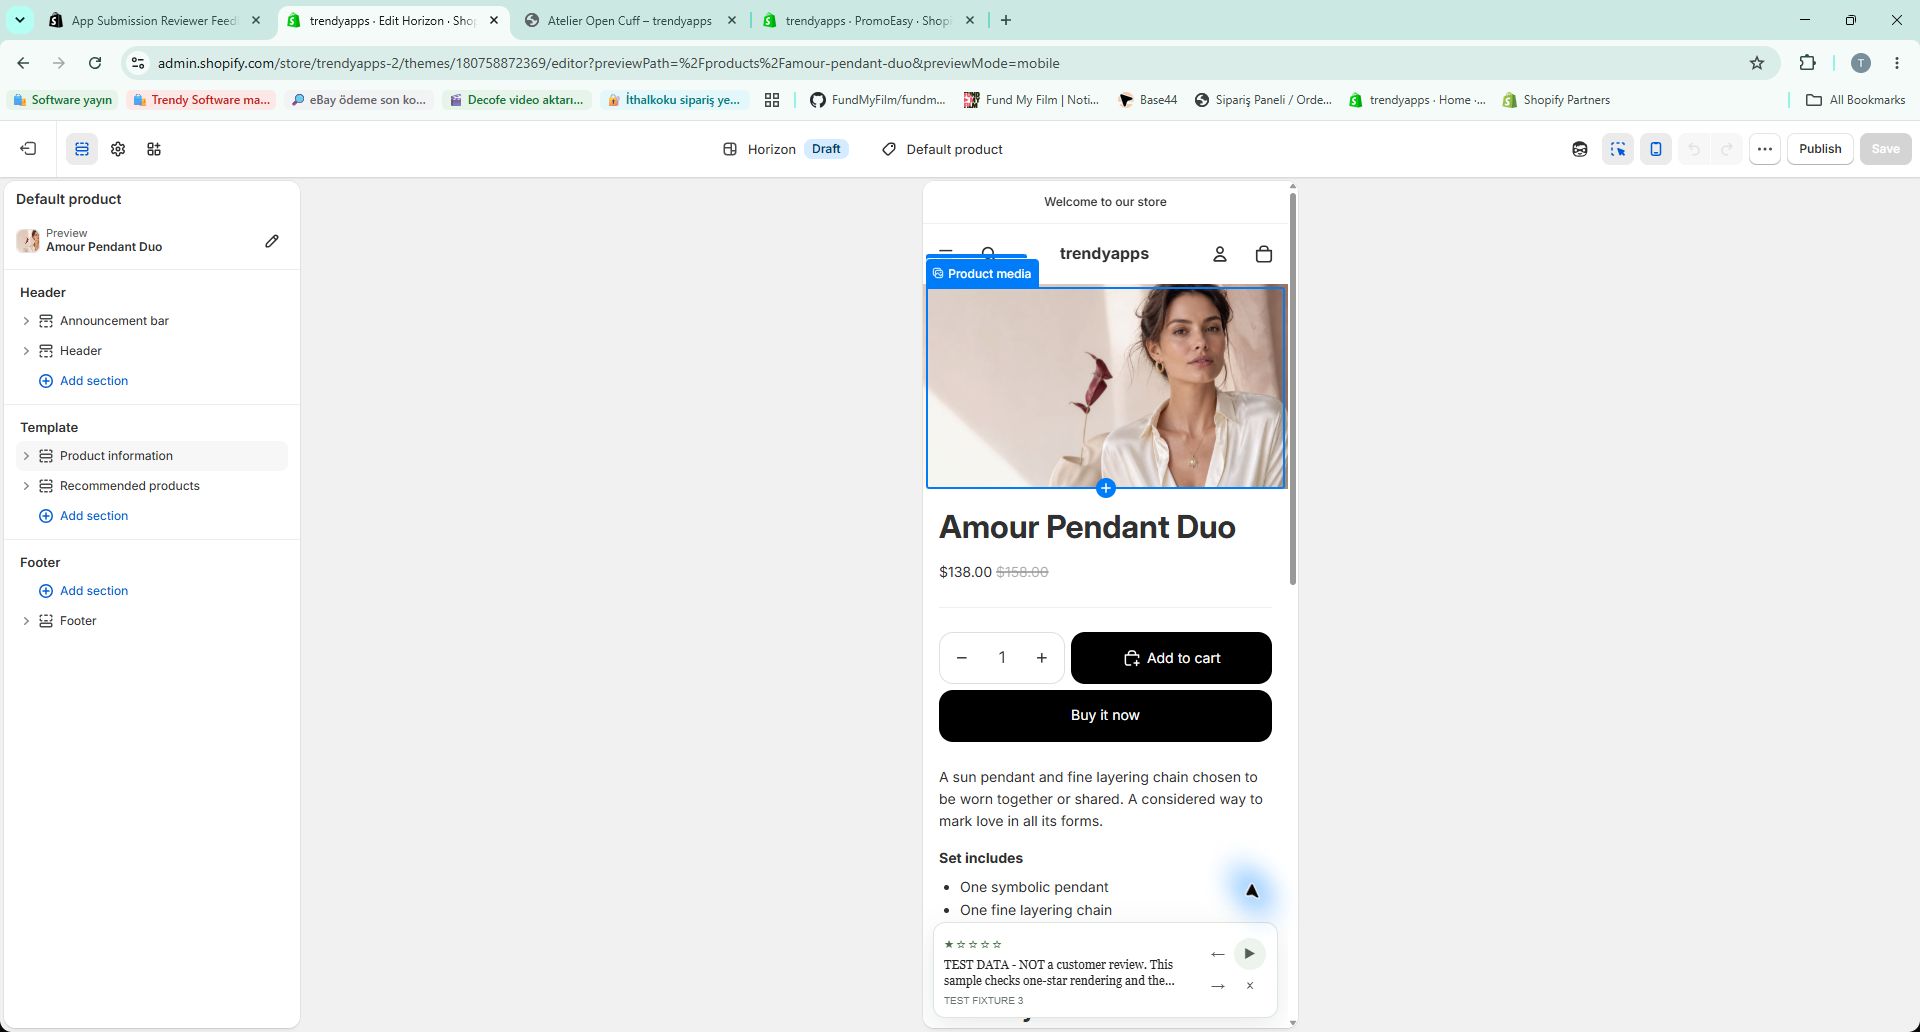Image resolution: width=1920 pixels, height=1032 pixels.
Task: Click the undo arrow
Action: point(1694,149)
